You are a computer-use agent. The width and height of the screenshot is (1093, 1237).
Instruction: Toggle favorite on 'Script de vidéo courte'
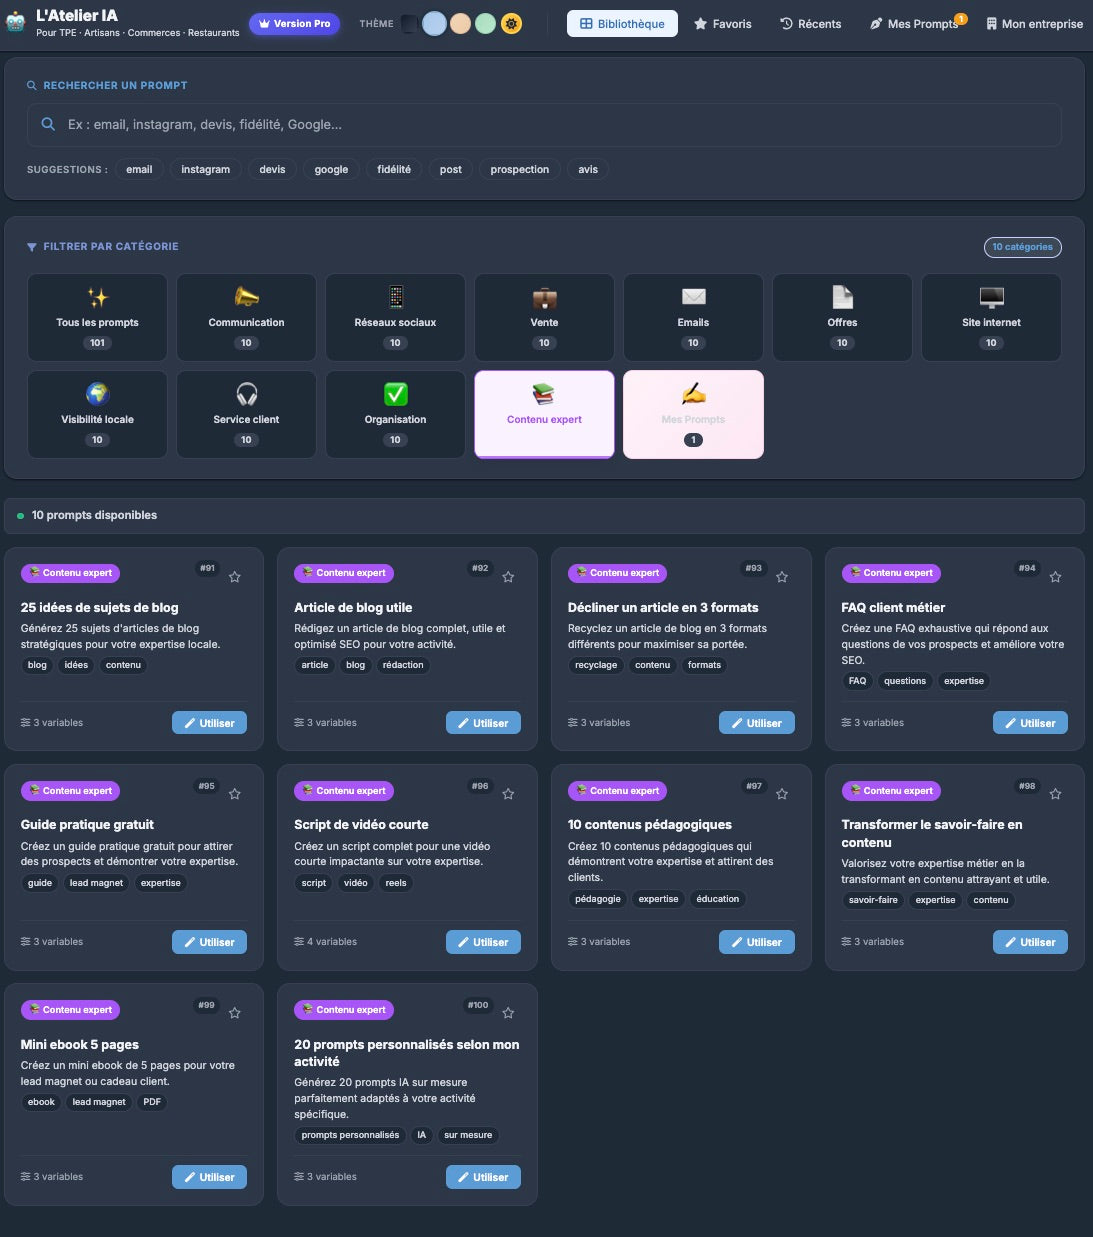pyautogui.click(x=508, y=794)
